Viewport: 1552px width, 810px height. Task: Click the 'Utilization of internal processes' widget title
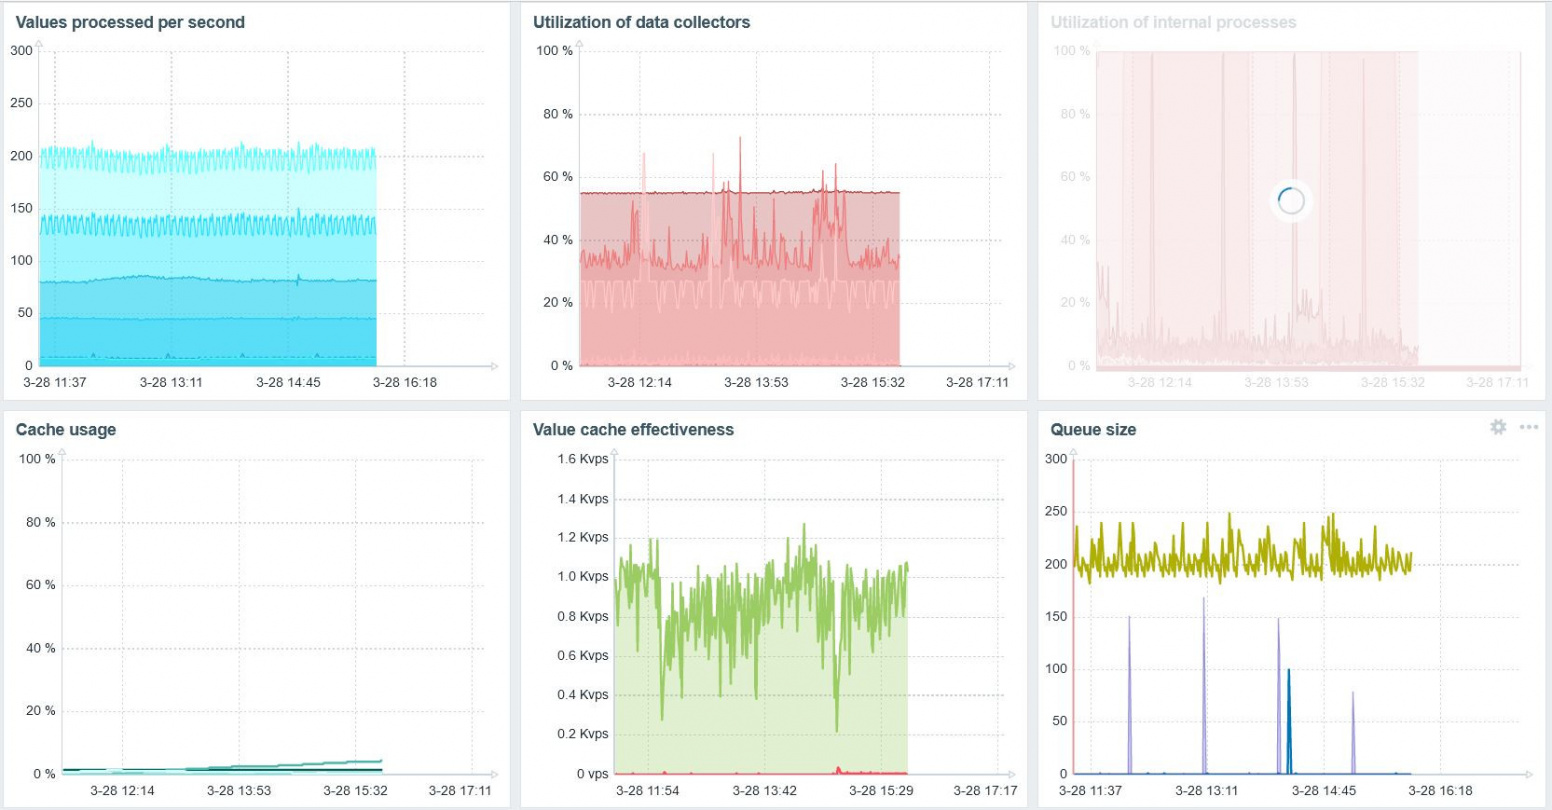coord(1173,22)
